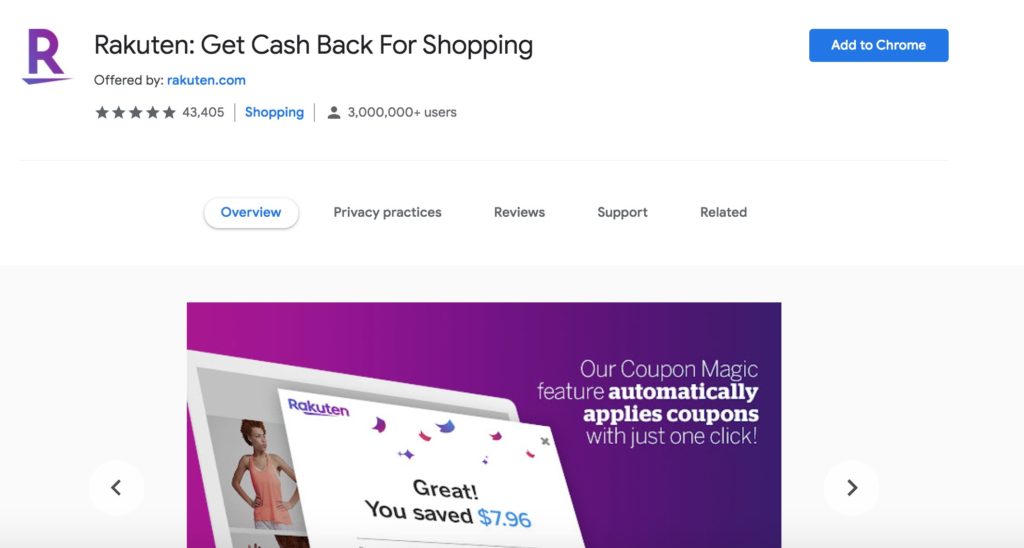Click the Rakuten logo inside the popup preview
This screenshot has height=548, width=1024.
(319, 408)
